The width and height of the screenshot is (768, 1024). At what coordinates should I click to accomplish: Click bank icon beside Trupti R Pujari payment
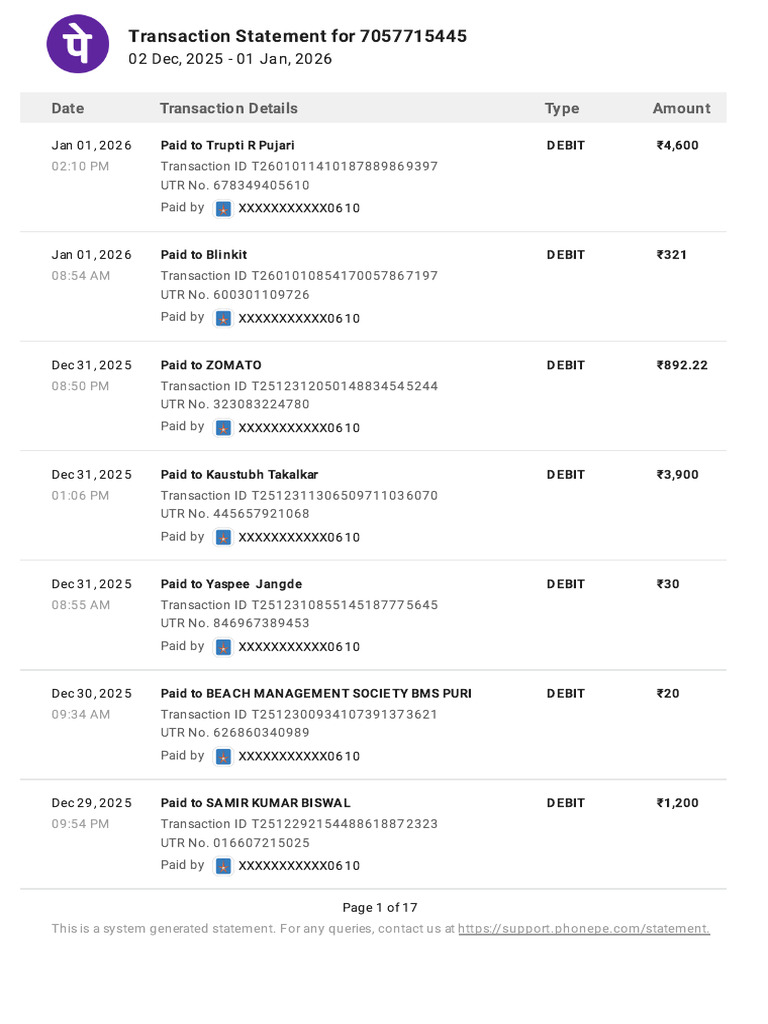223,209
